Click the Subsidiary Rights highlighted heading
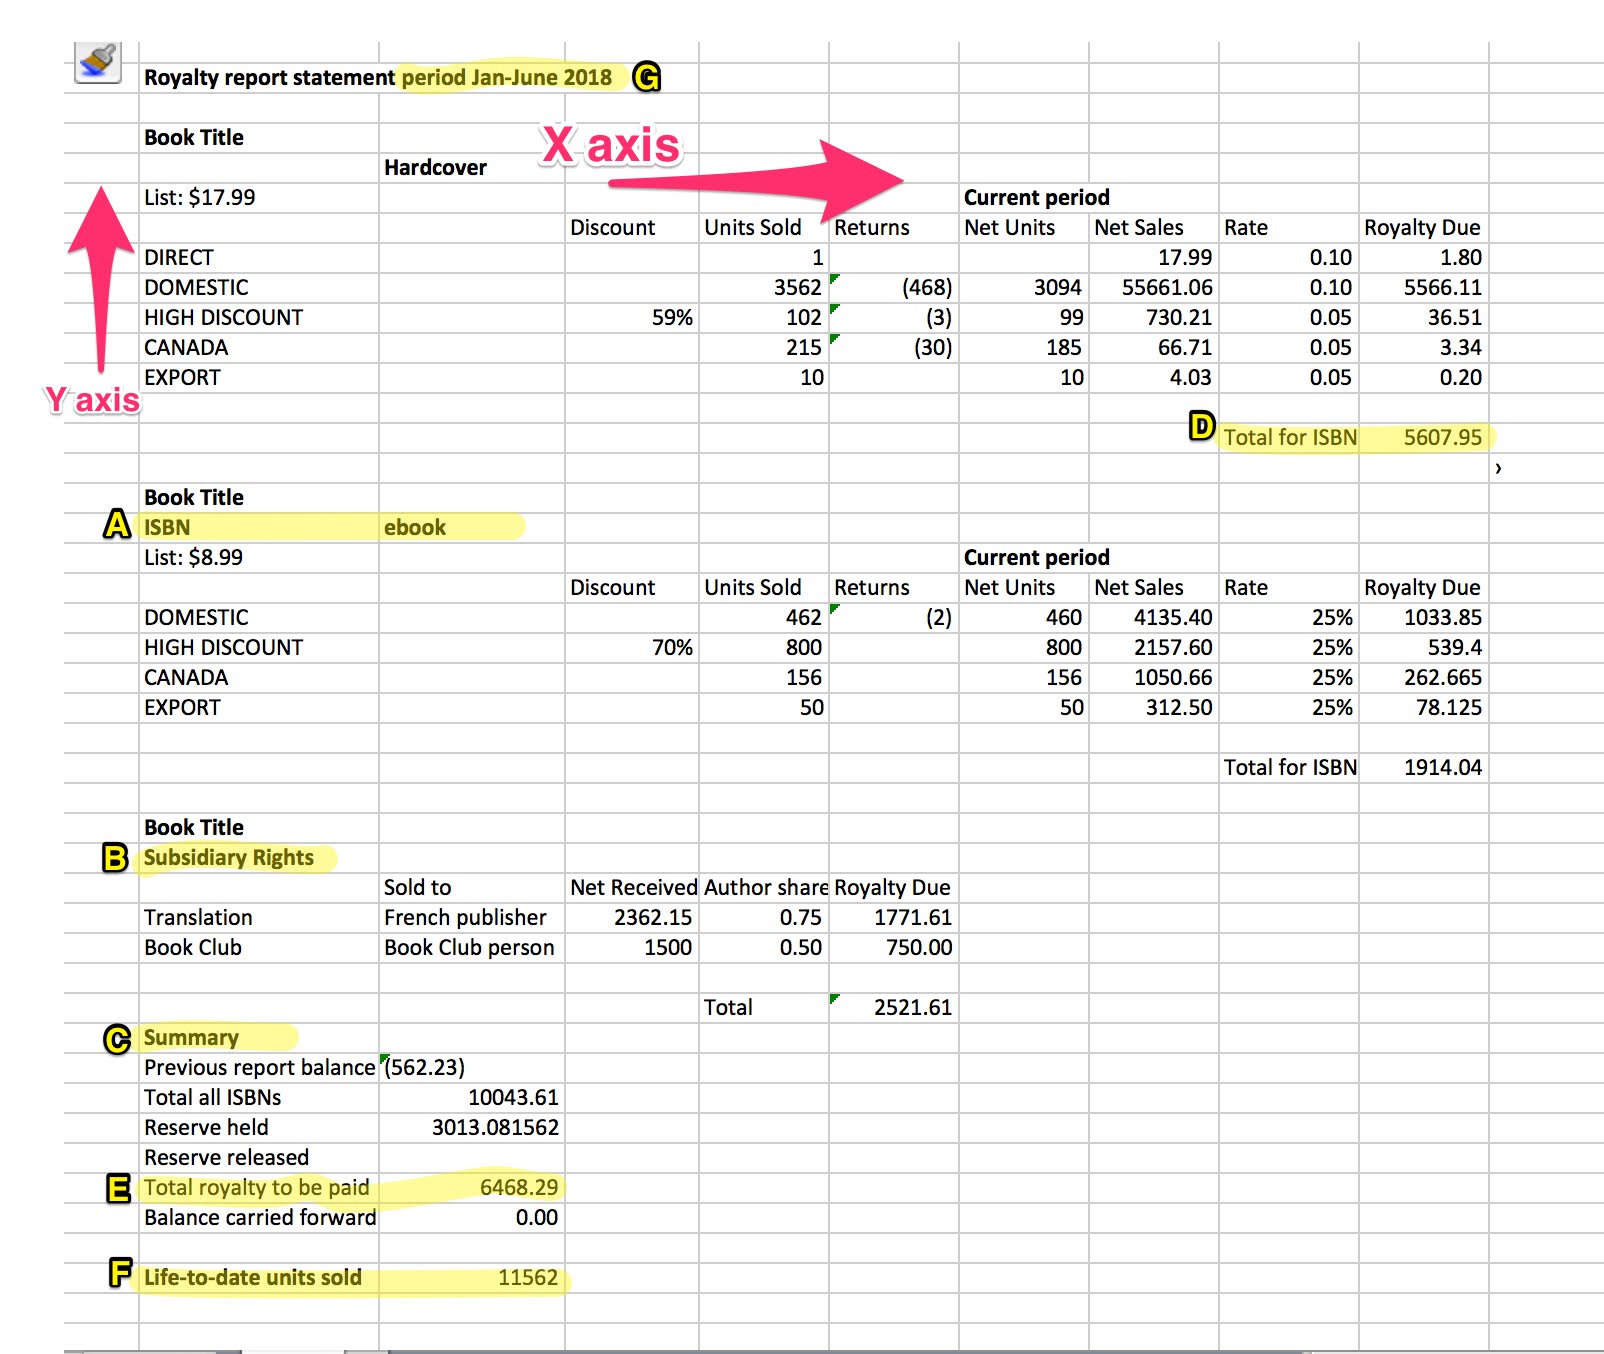1604x1354 pixels. (x=229, y=857)
